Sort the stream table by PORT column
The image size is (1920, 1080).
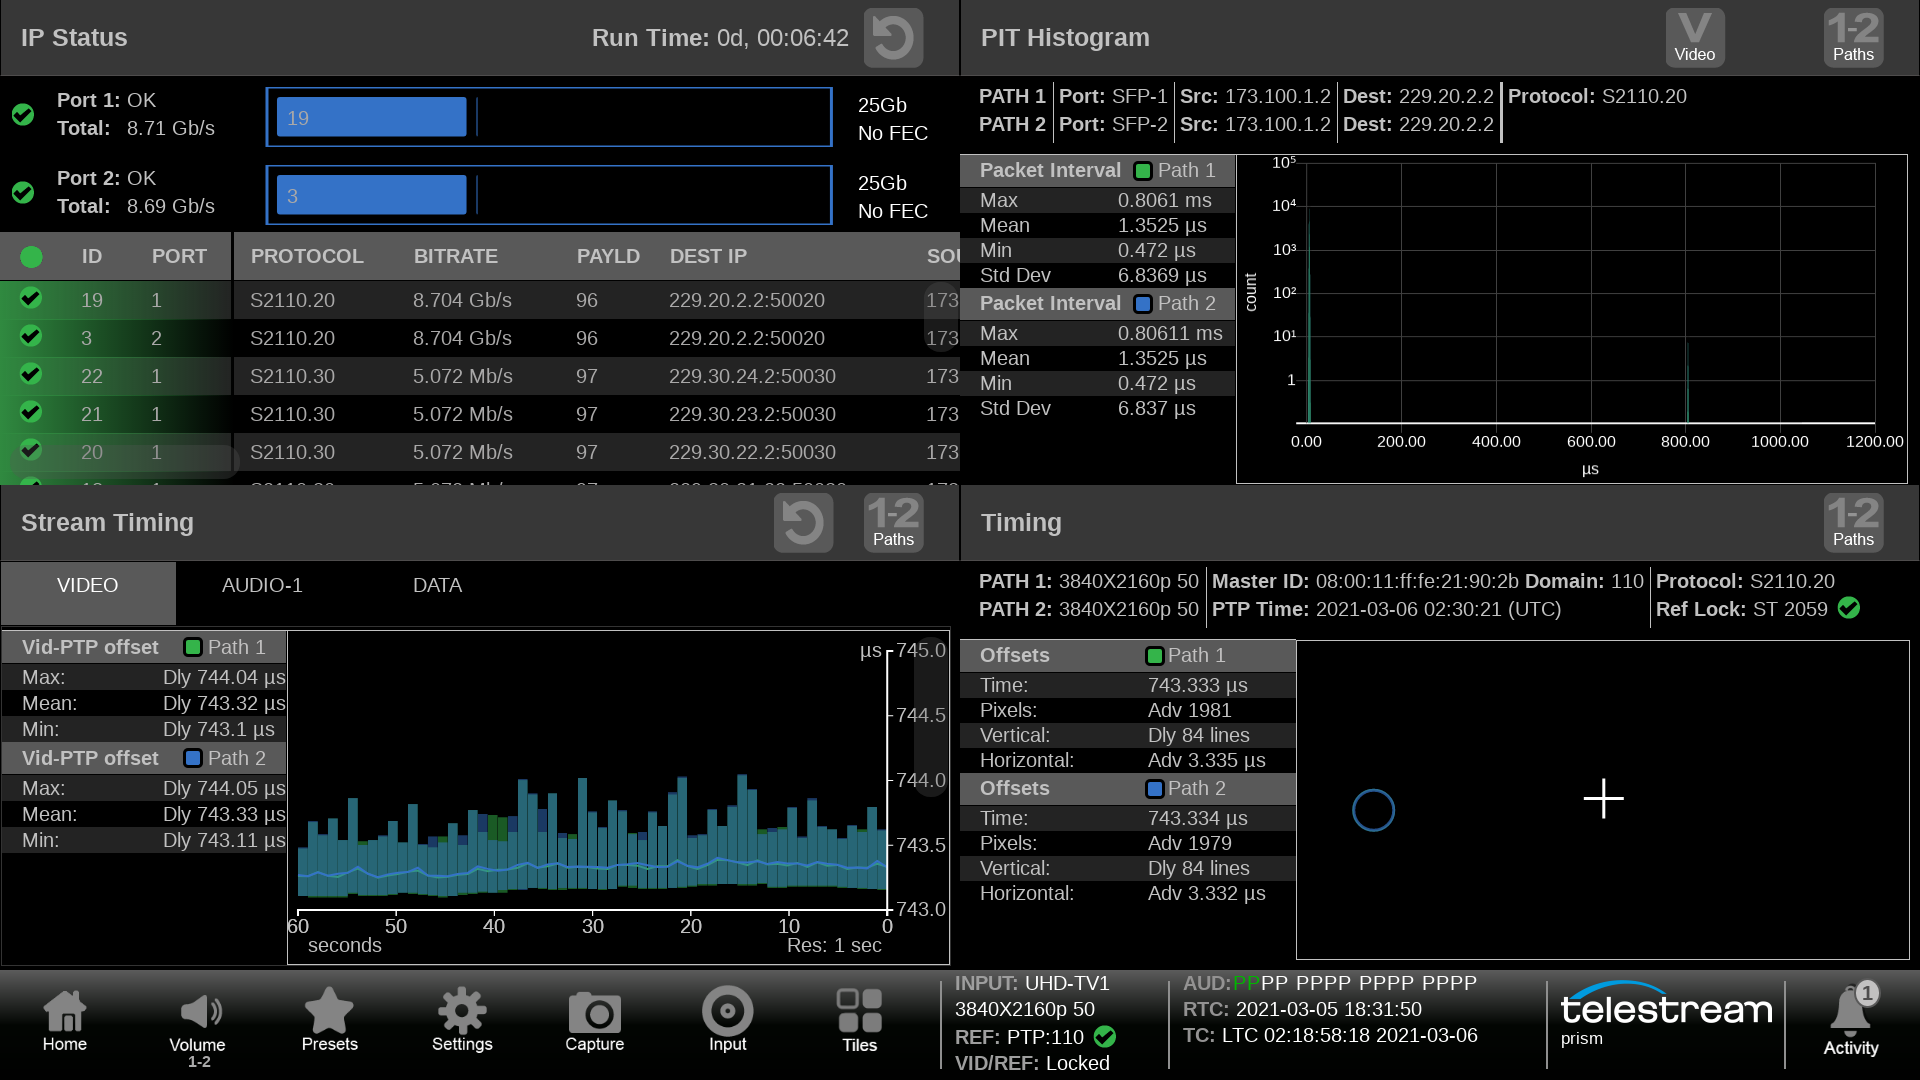[179, 257]
